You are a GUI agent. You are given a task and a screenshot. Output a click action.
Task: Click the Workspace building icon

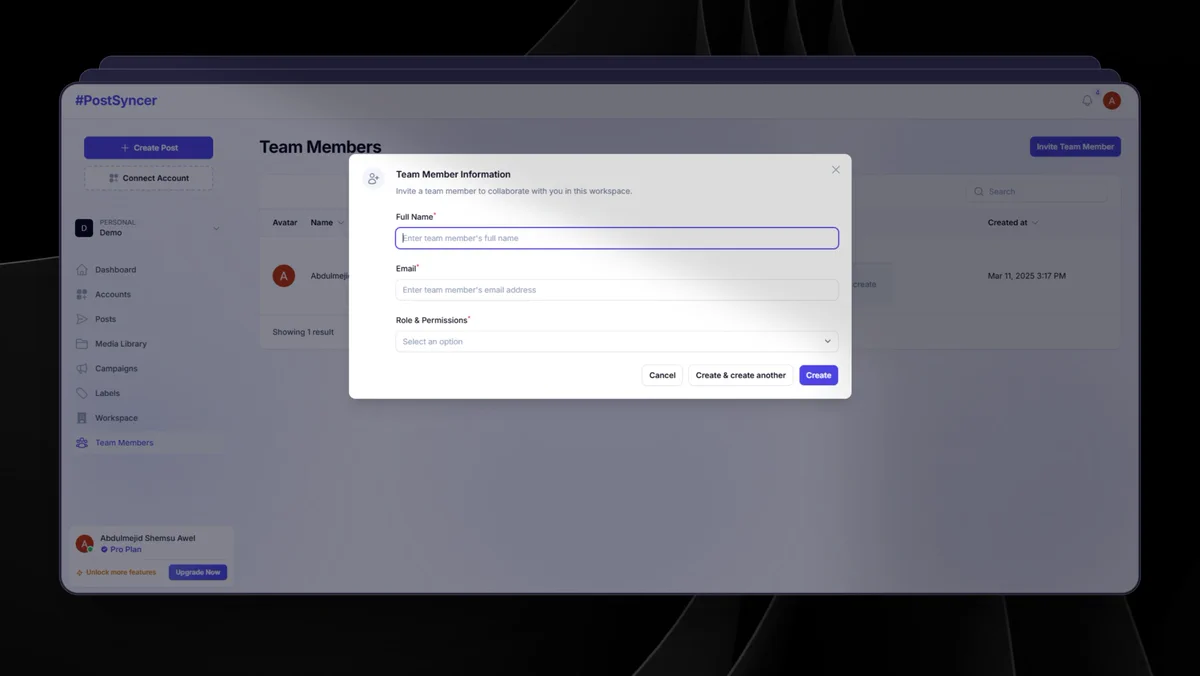[x=82, y=418]
